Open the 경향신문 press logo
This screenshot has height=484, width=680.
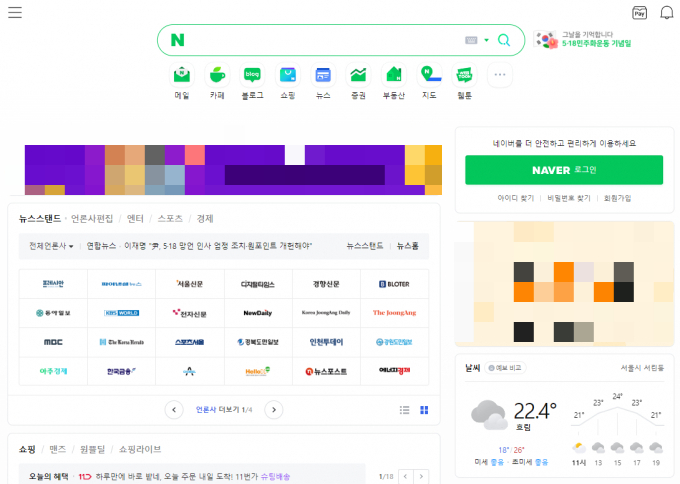(x=326, y=284)
